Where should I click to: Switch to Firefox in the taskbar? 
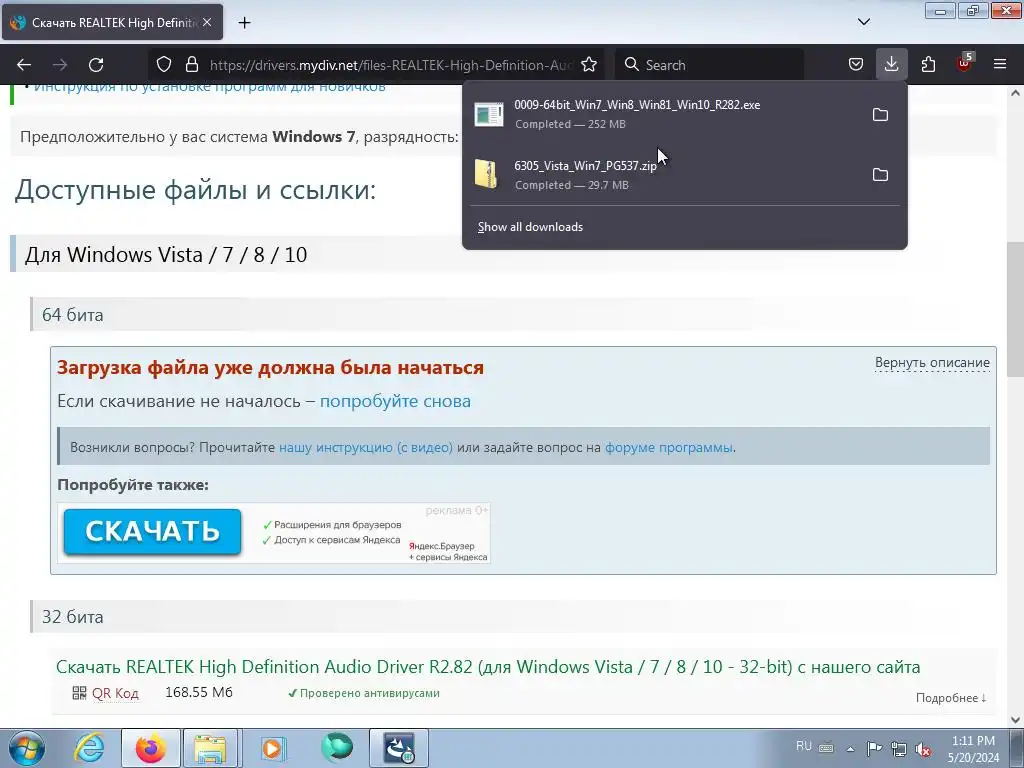coord(151,748)
